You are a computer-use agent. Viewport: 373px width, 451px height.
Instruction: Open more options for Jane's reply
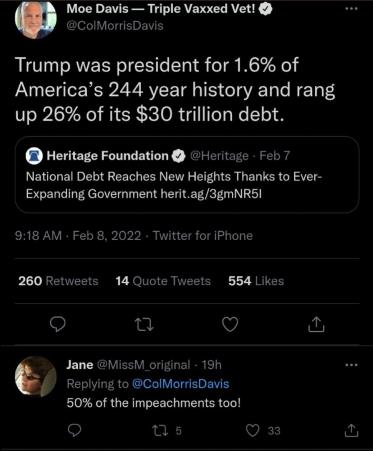point(351,365)
